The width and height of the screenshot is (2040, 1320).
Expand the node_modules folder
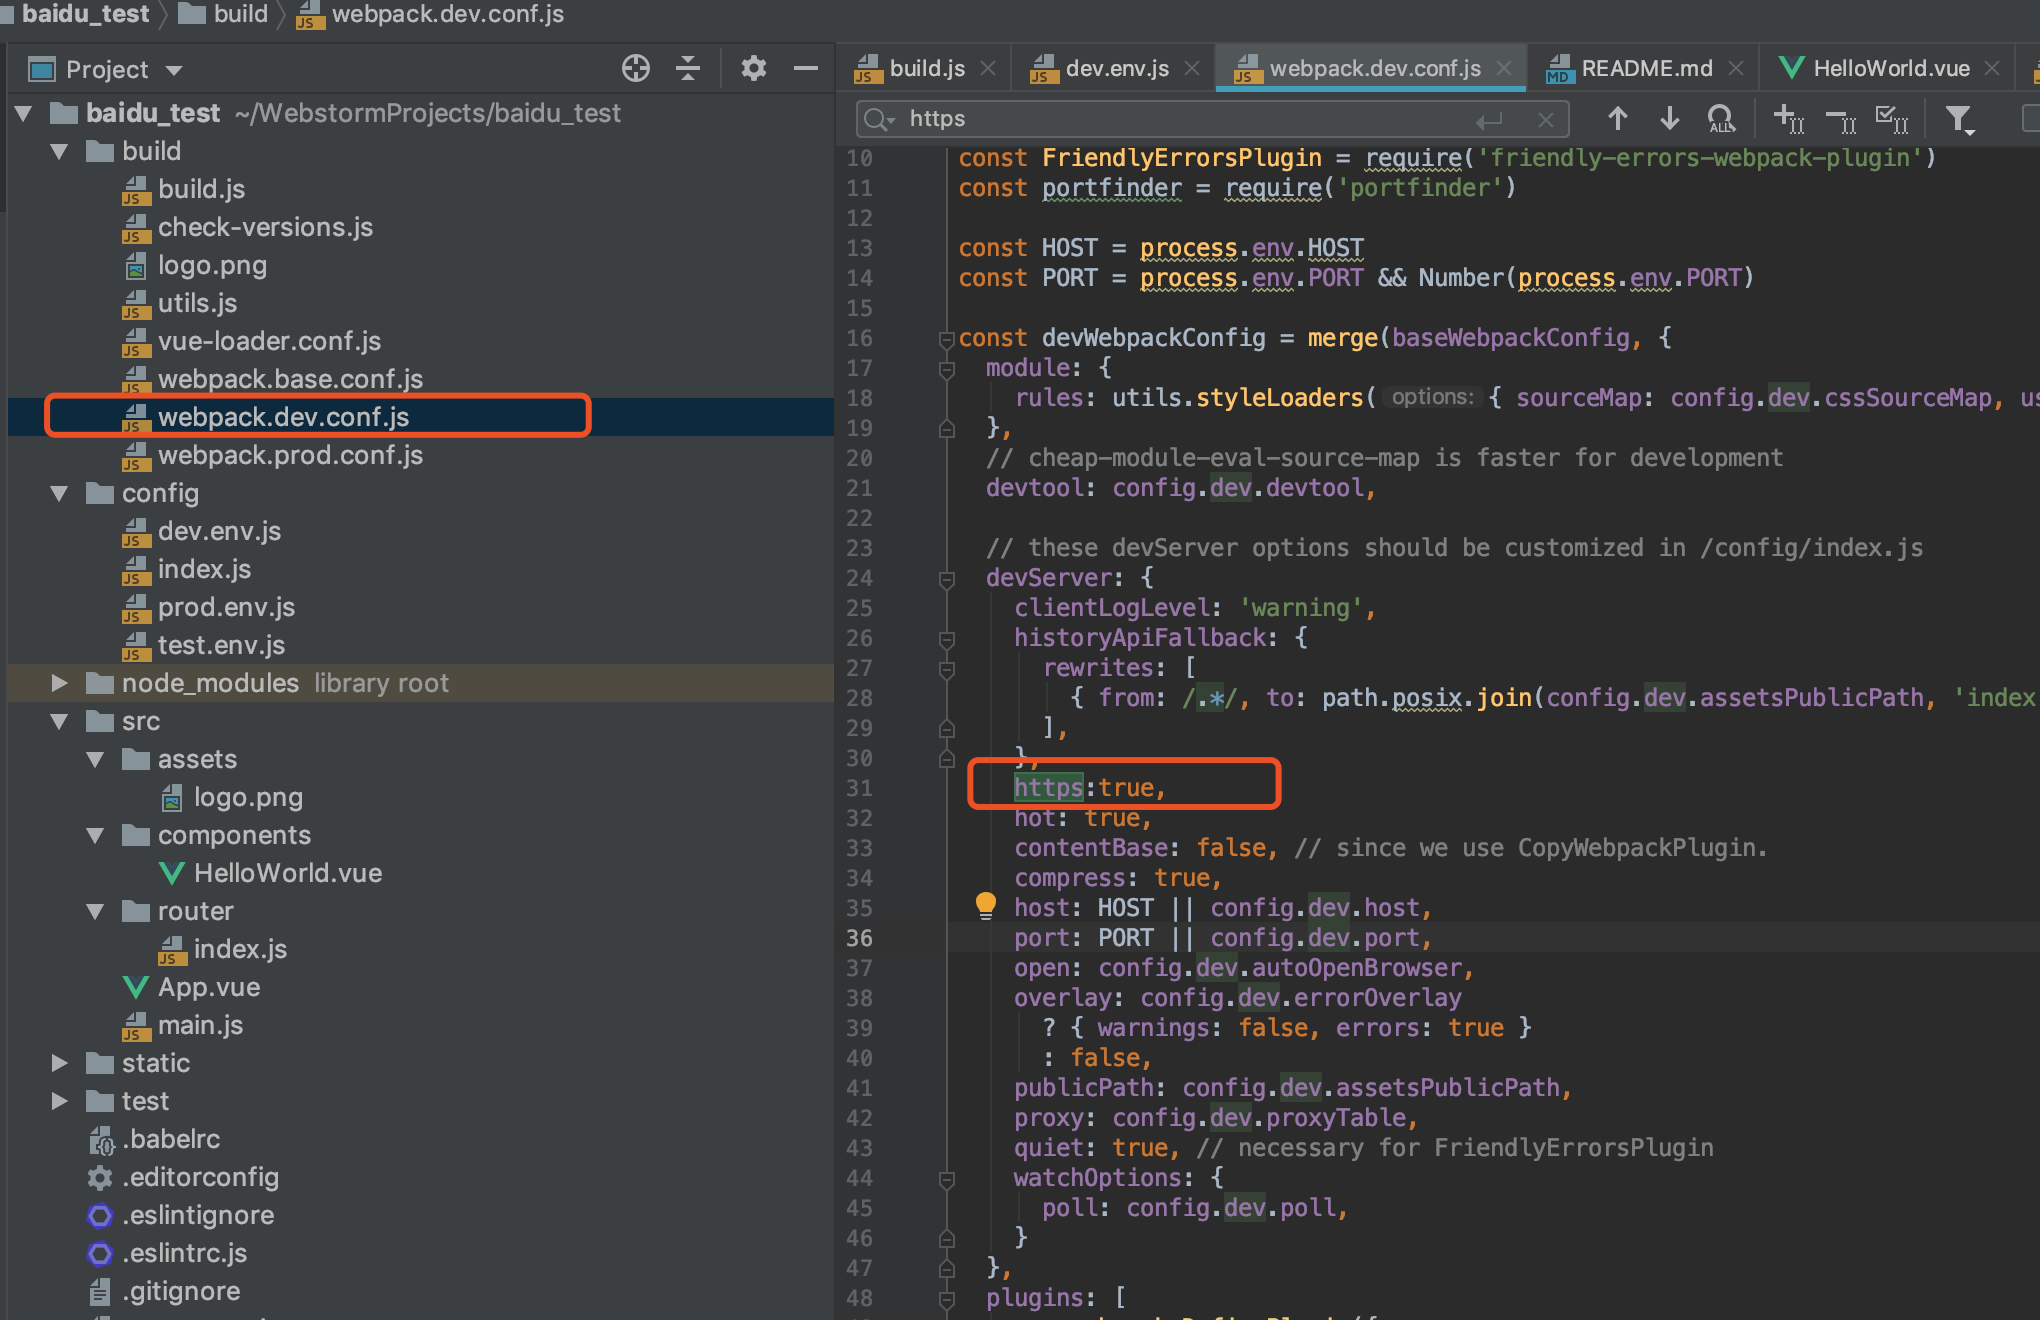[x=59, y=683]
